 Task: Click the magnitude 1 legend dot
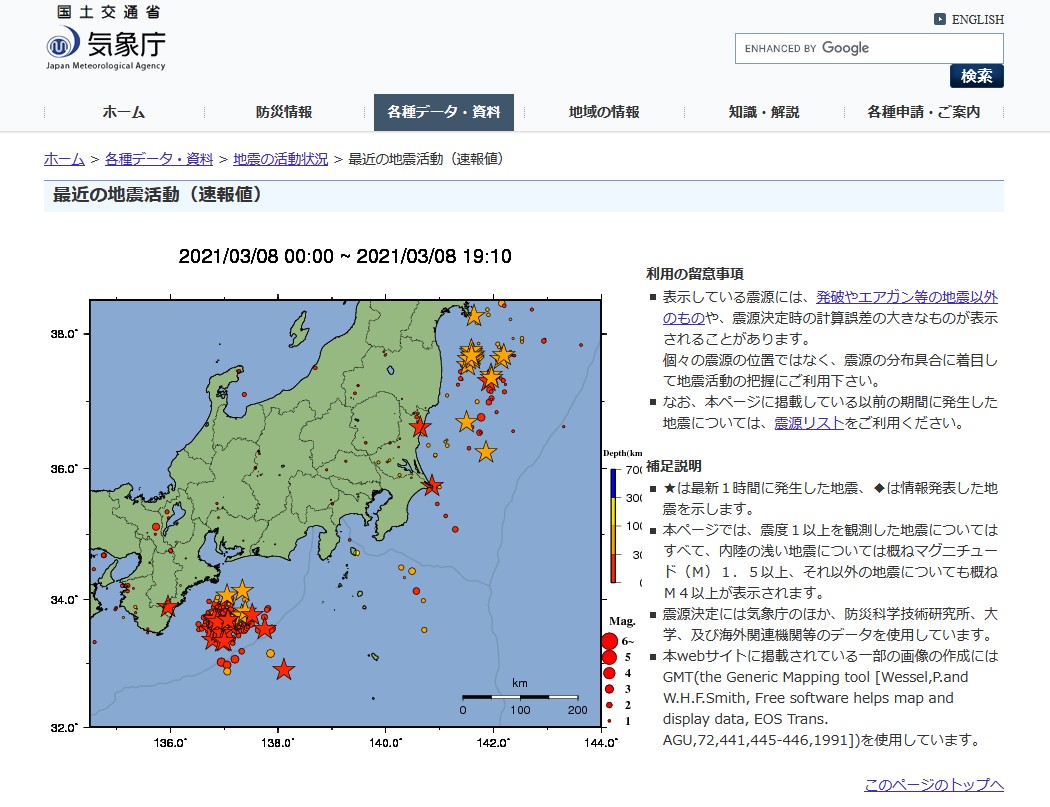point(609,721)
